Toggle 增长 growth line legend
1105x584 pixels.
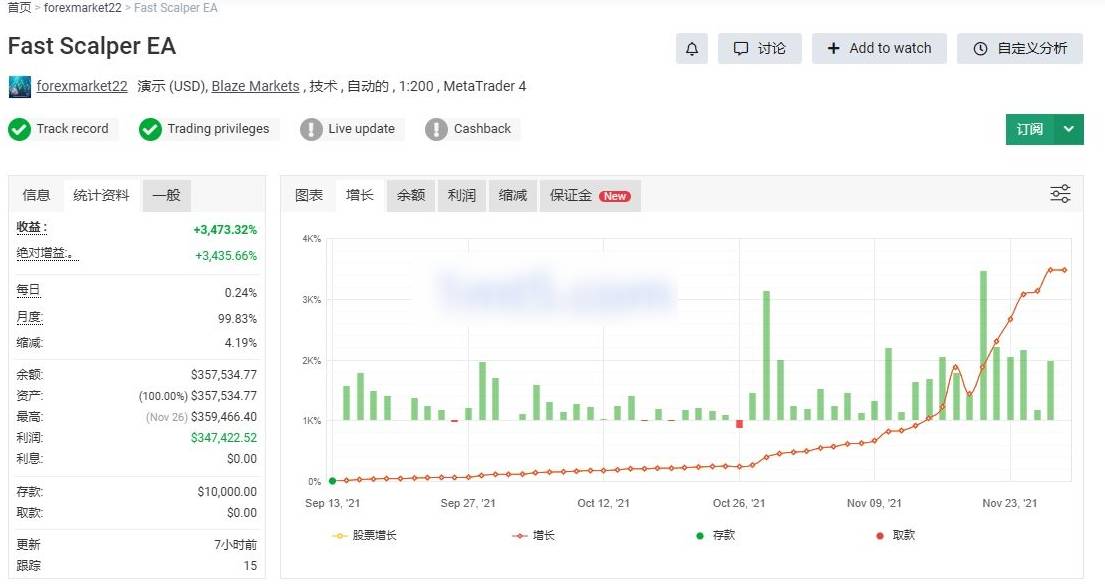click(533, 535)
